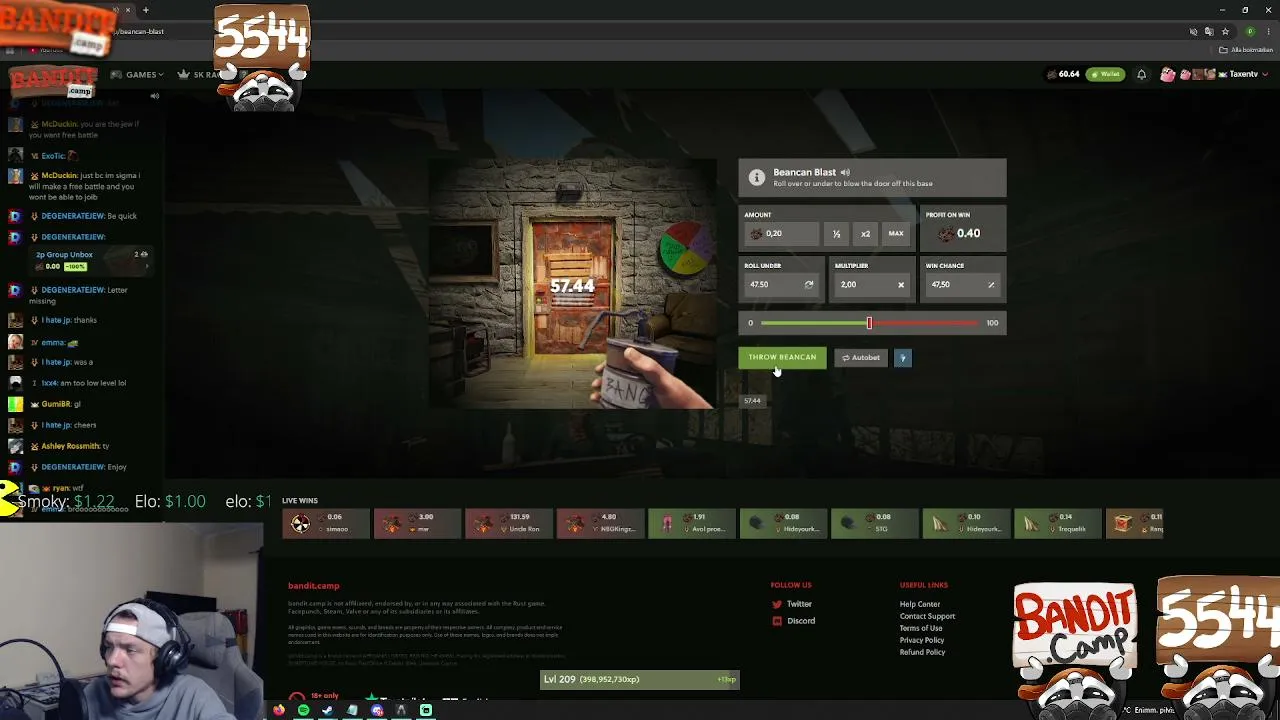This screenshot has width=1280, height=720.
Task: Open the new browser tab plus button
Action: [145, 10]
